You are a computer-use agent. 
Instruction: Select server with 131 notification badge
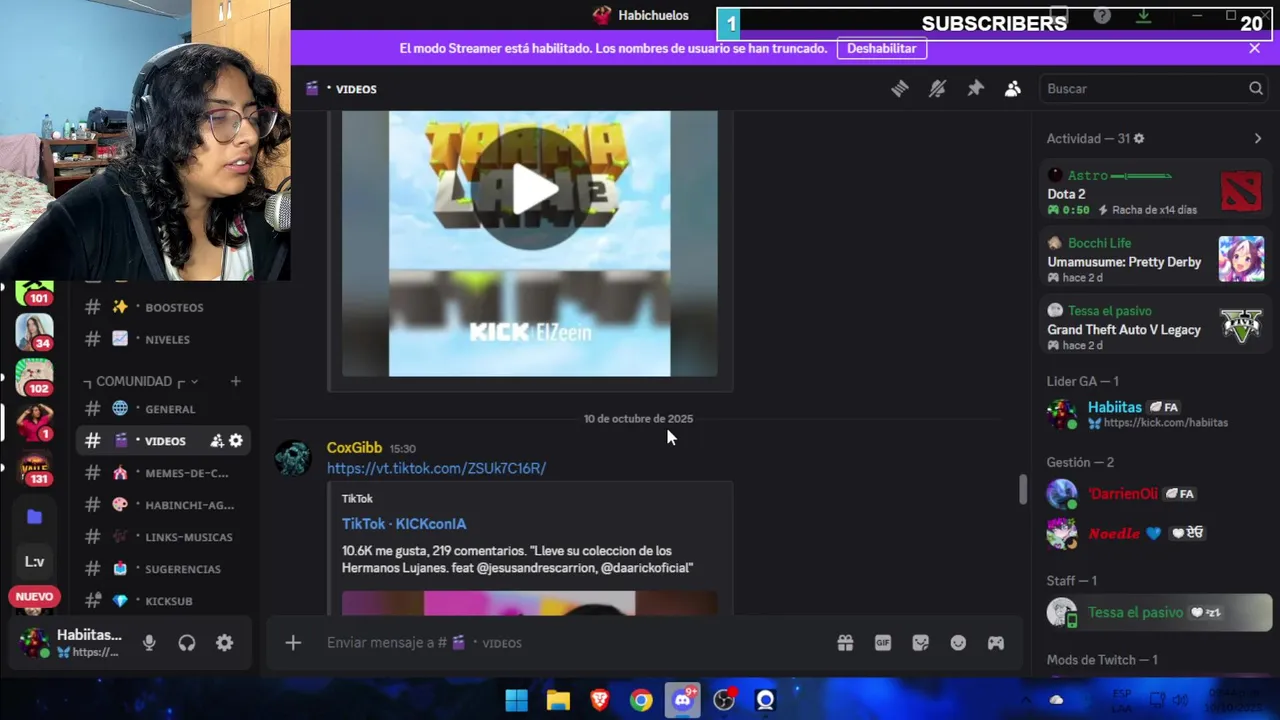[x=34, y=468]
